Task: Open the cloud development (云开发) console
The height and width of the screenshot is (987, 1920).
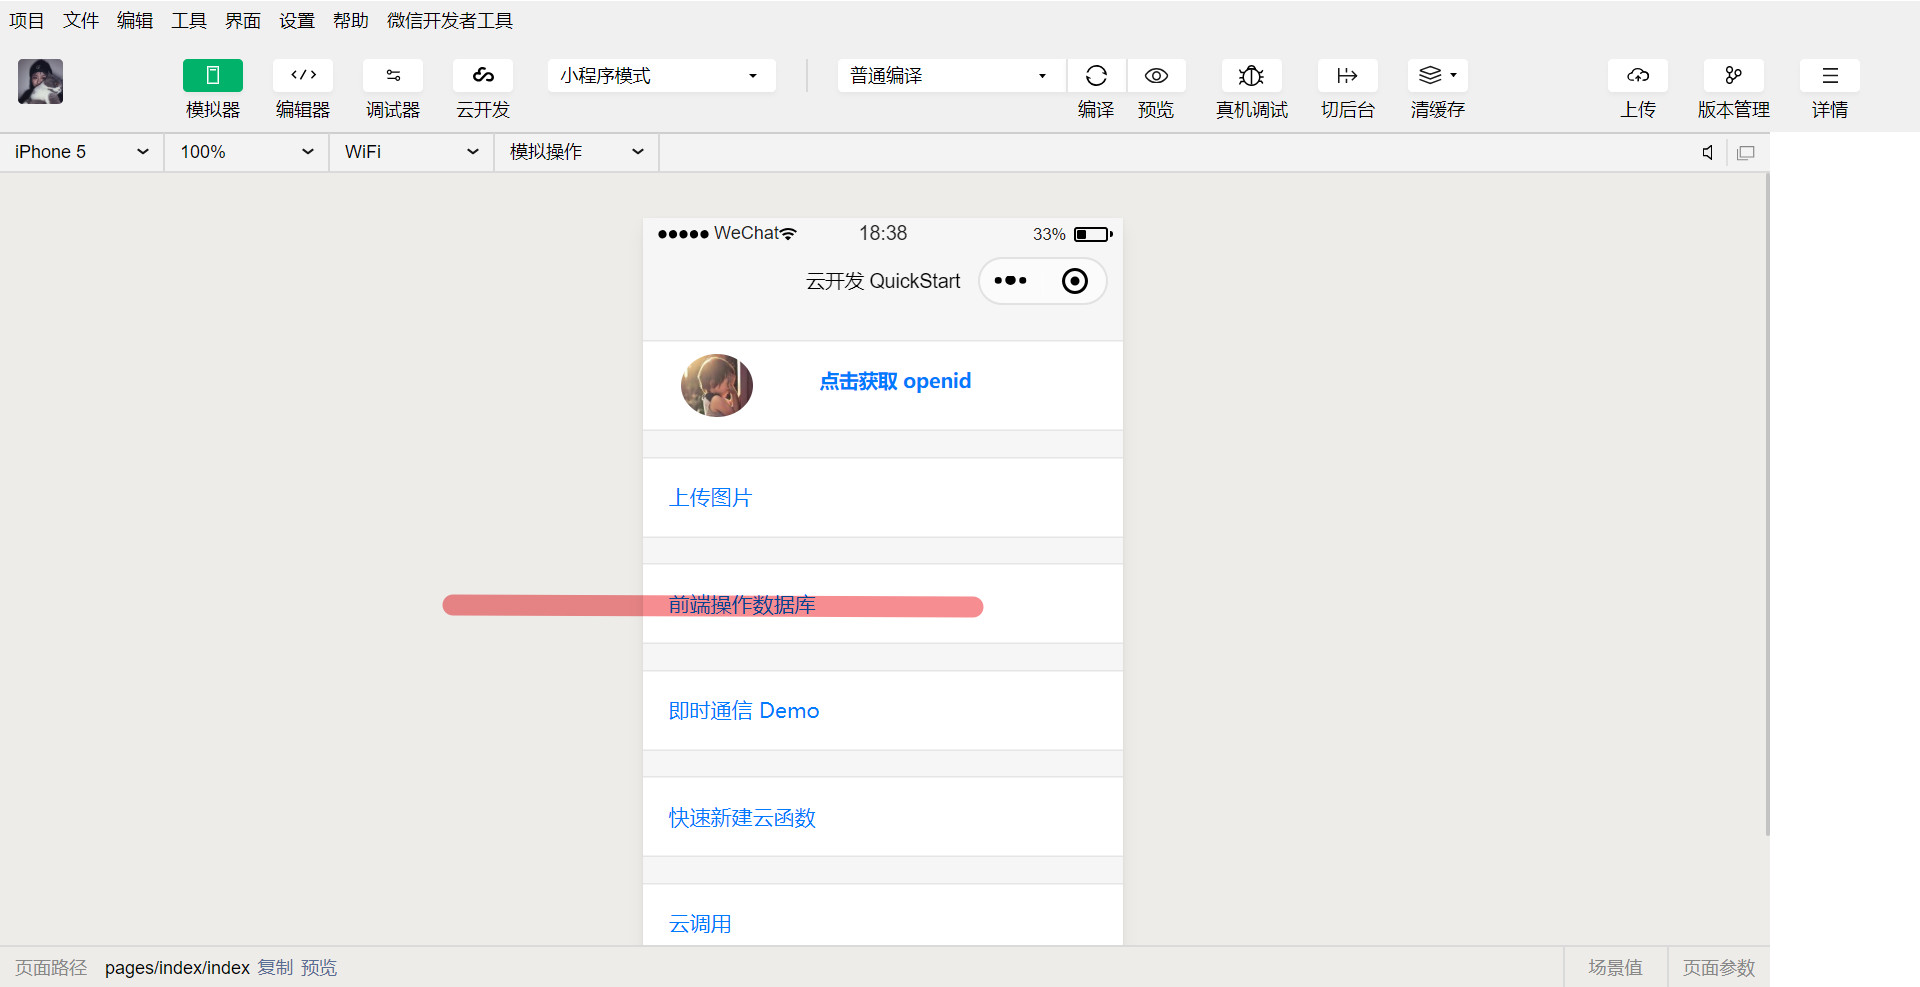Action: coord(482,76)
